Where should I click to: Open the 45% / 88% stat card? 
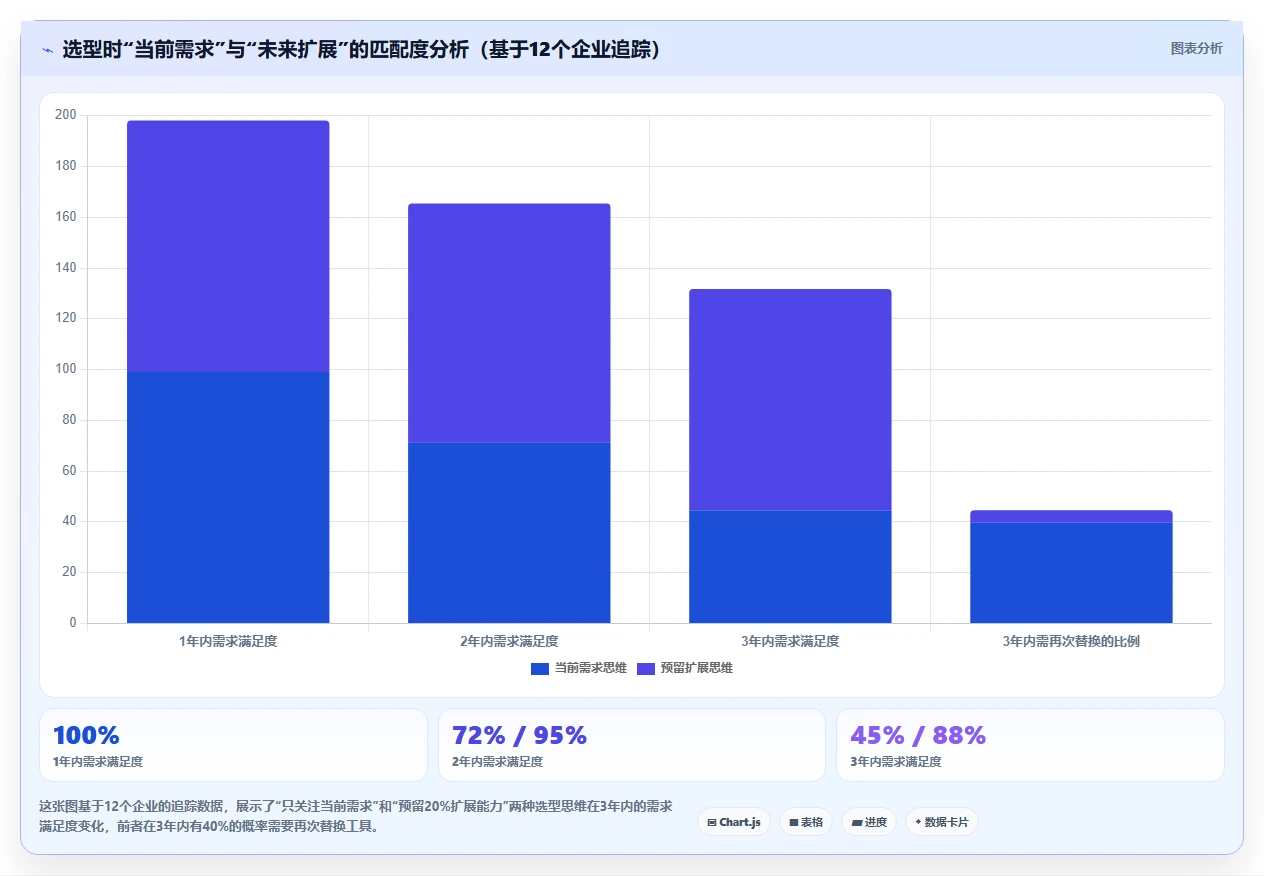(1030, 745)
